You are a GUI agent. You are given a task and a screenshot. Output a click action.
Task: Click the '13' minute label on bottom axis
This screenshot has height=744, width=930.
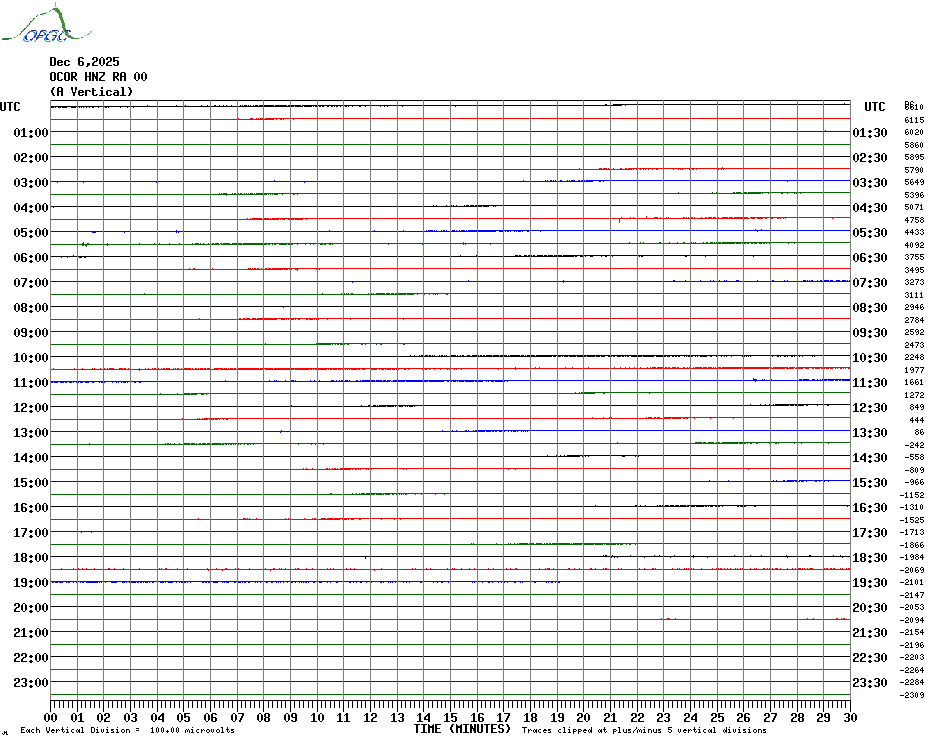coord(397,717)
